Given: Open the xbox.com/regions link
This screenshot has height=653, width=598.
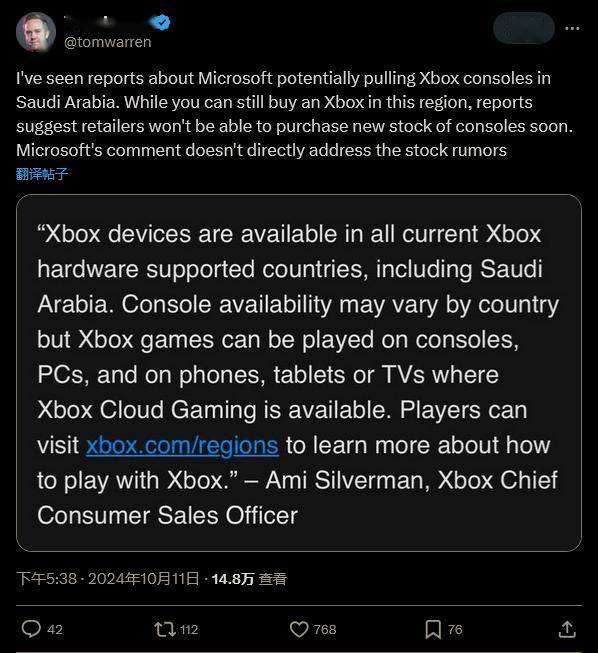Looking at the screenshot, I should 182,445.
